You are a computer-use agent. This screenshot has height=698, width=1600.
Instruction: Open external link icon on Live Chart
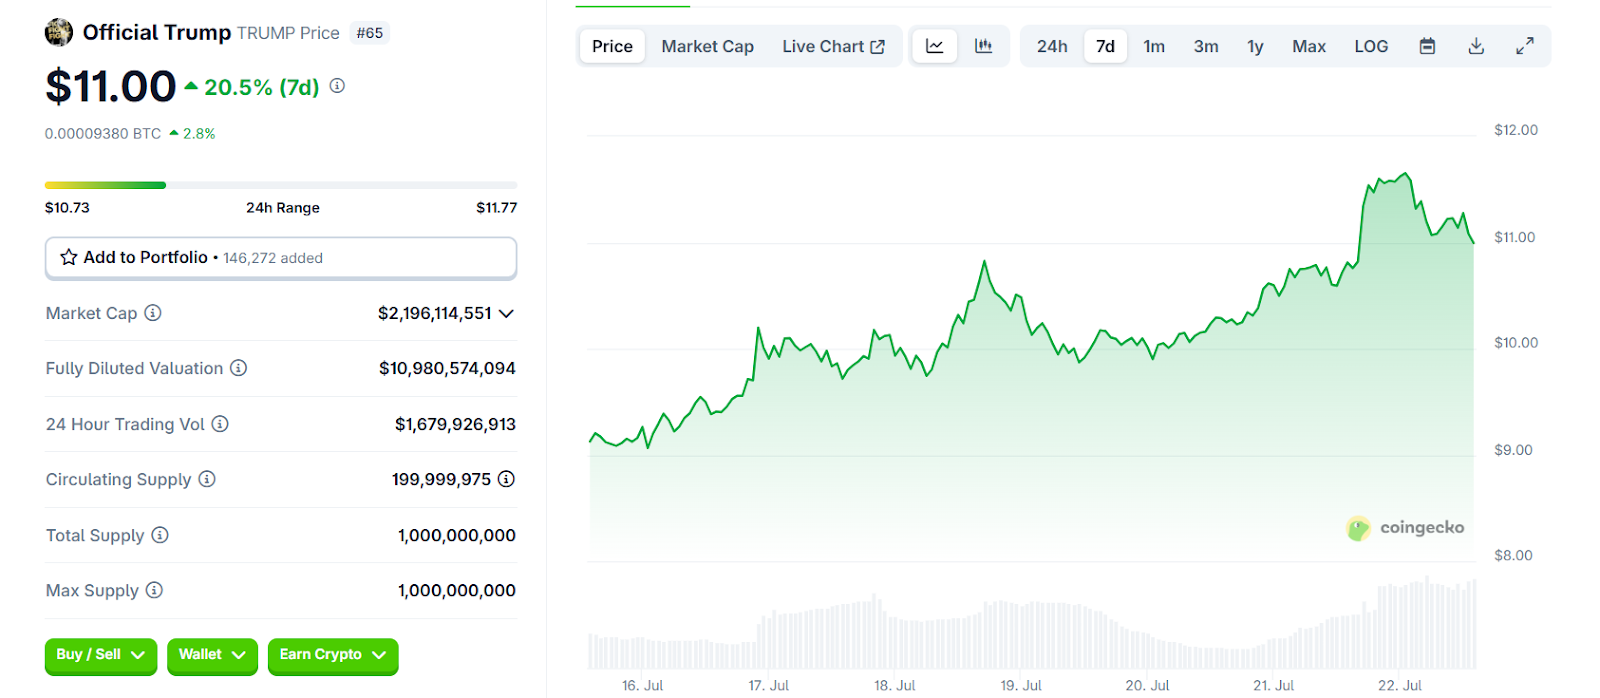[878, 47]
